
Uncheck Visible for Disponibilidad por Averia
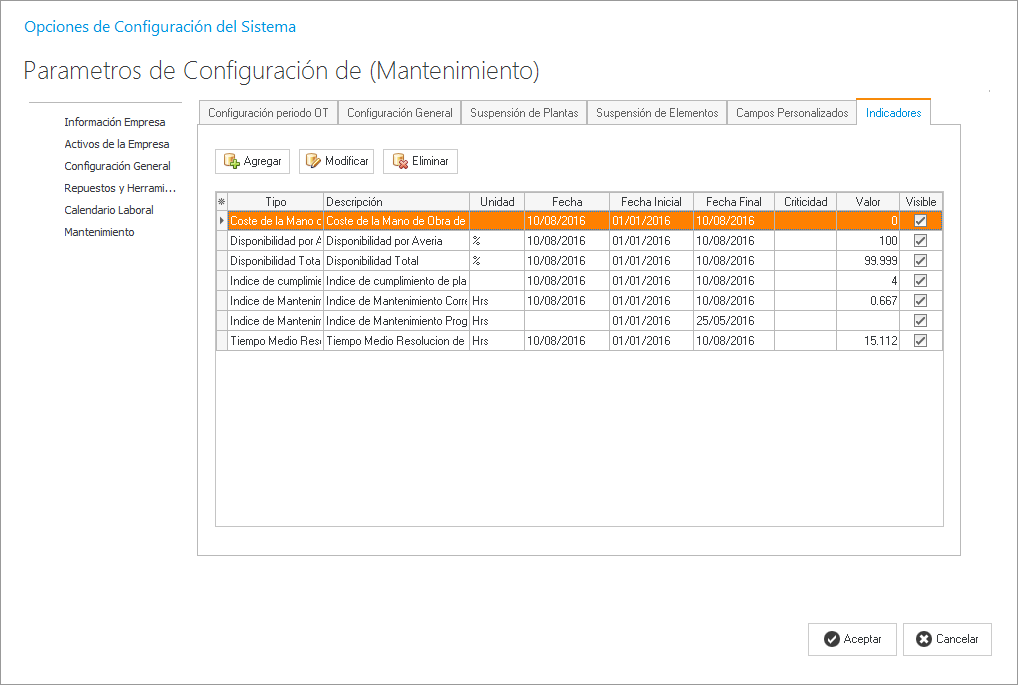(920, 241)
